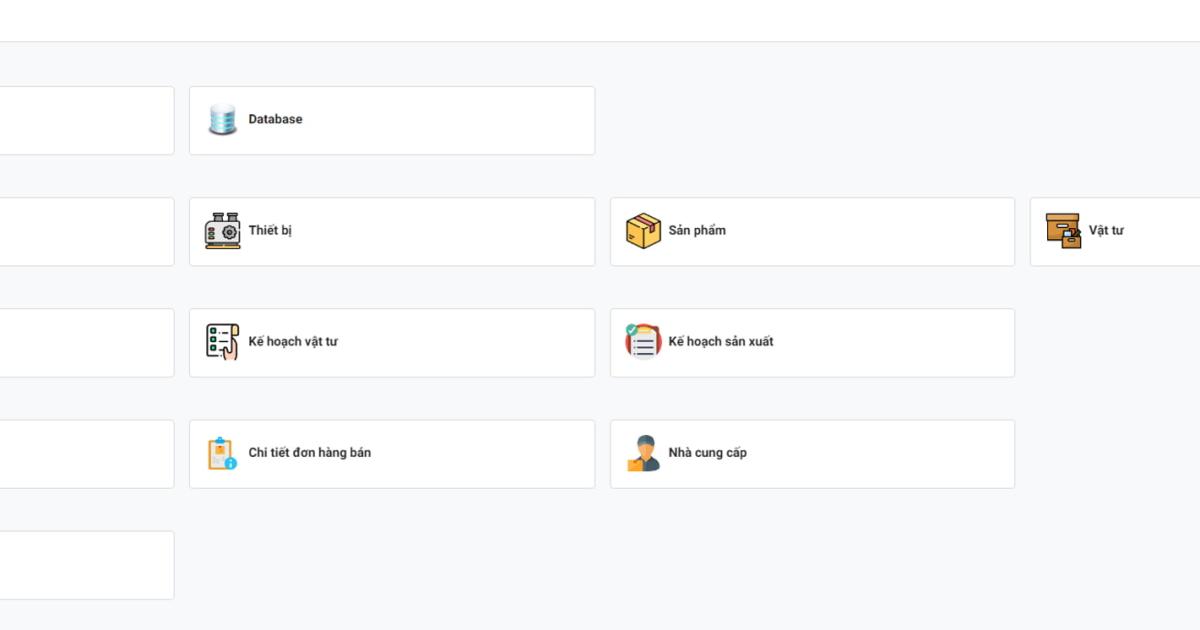Open the Vật tư section
The height and width of the screenshot is (630, 1200).
click(1110, 231)
